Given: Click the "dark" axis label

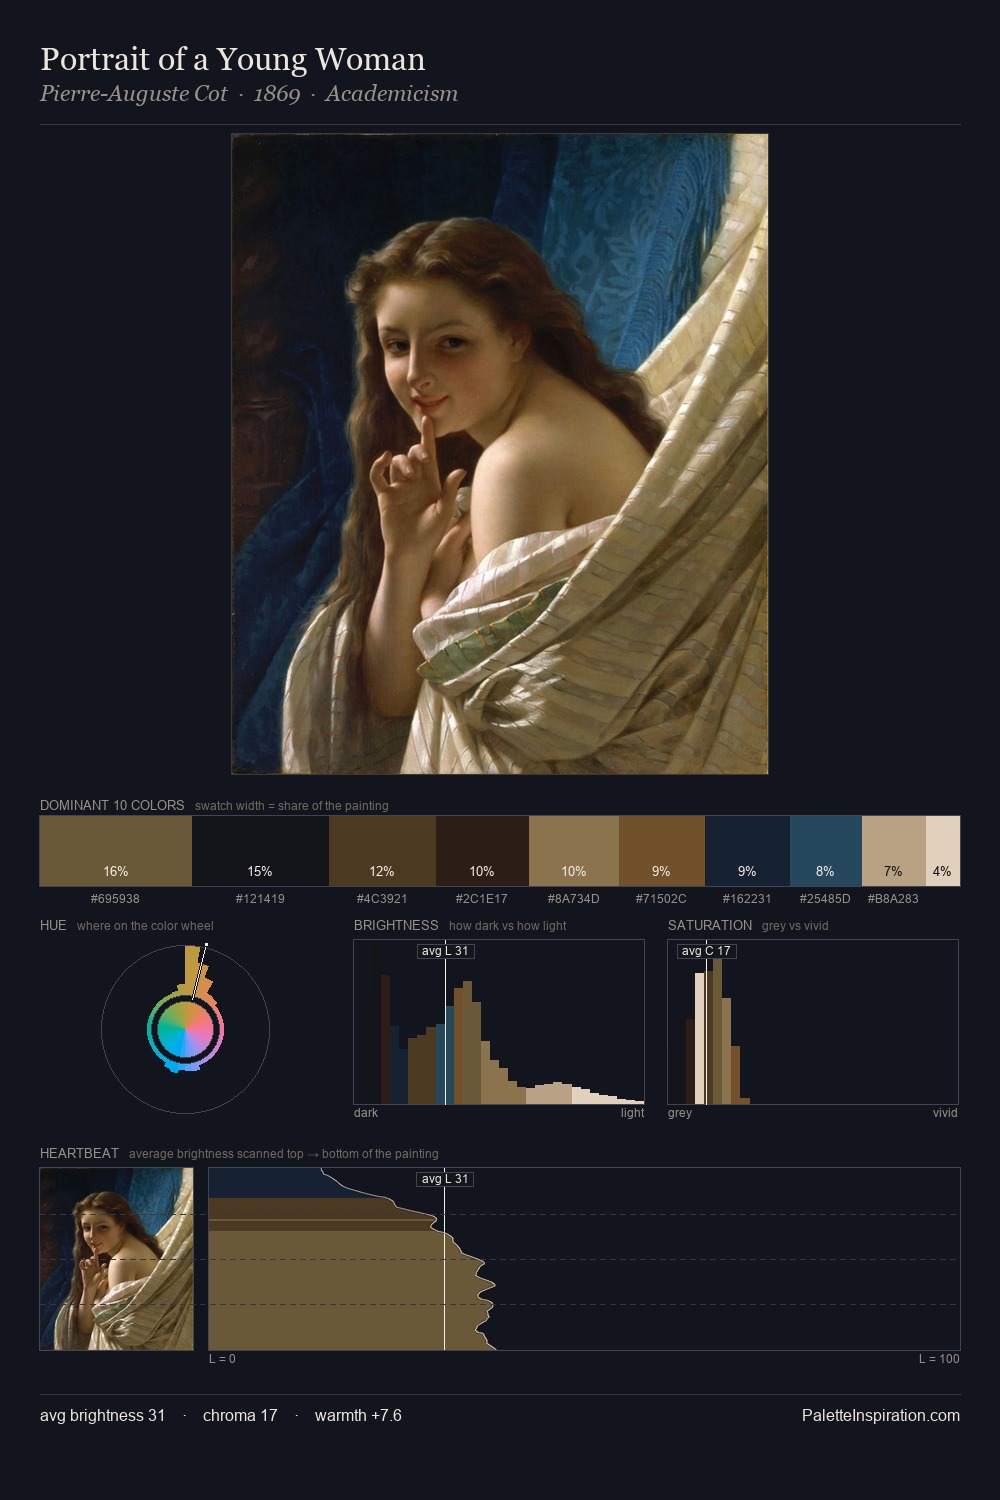Looking at the screenshot, I should [x=366, y=1113].
